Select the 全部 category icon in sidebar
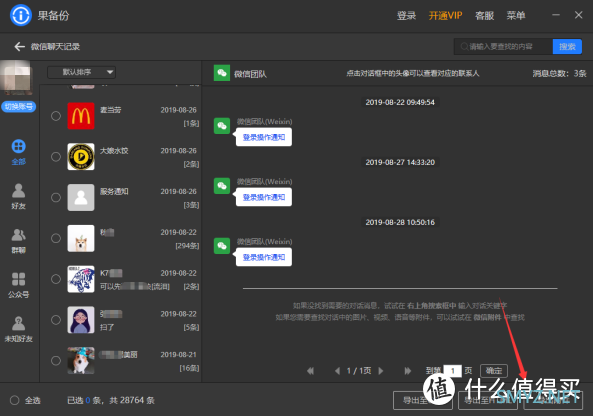This screenshot has height=416, width=593. point(19,146)
